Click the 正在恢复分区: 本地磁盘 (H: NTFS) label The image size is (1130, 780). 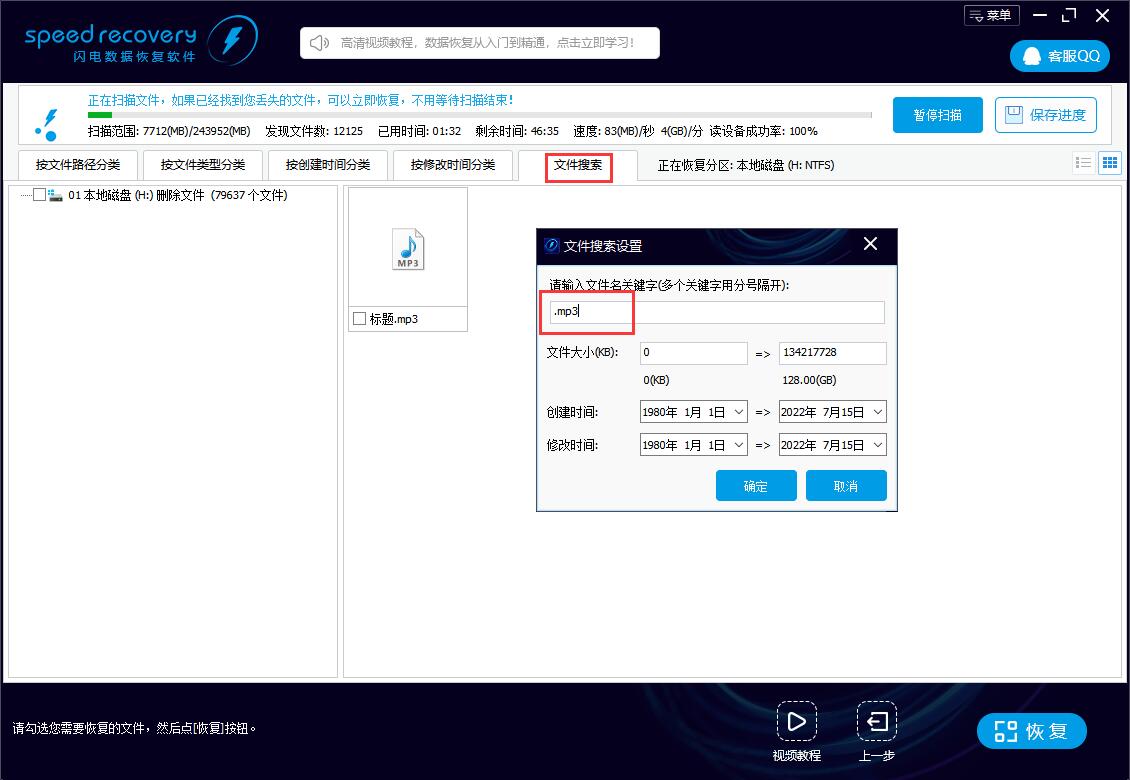coord(746,166)
